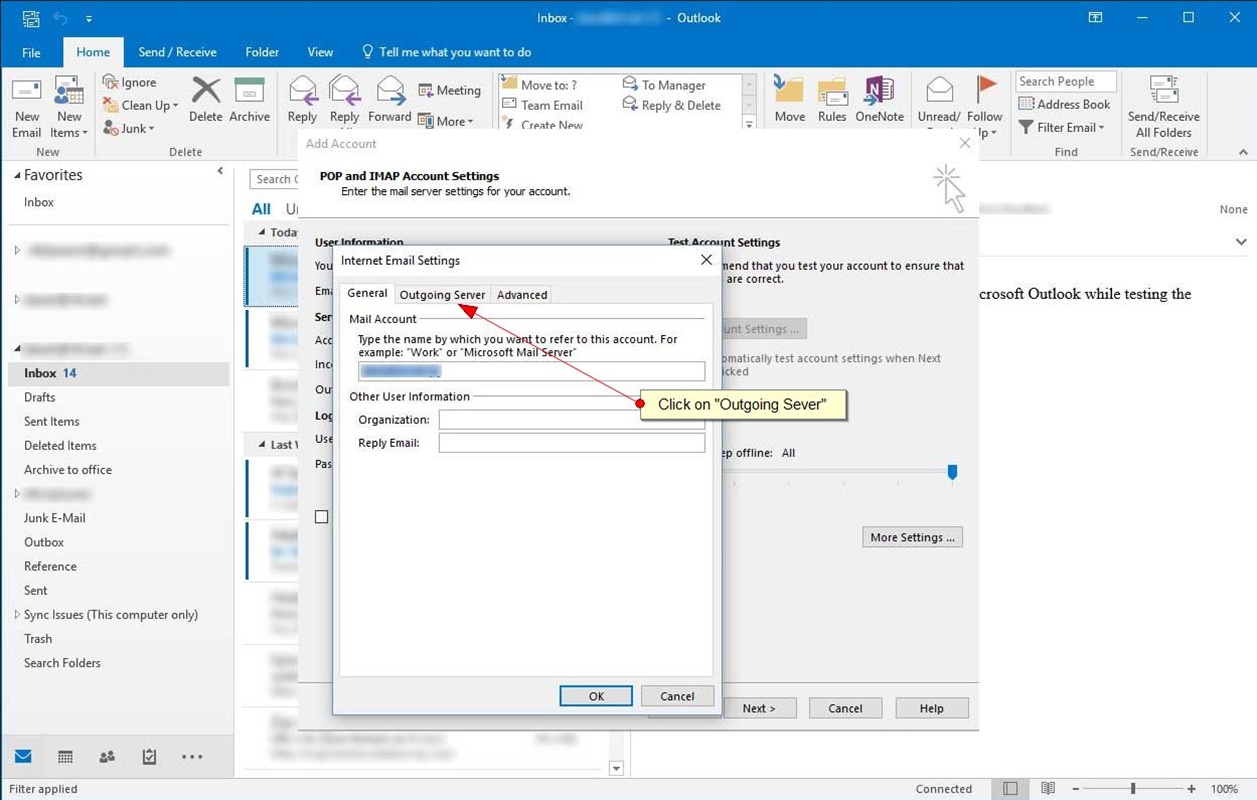The height and width of the screenshot is (800, 1257).
Task: Open more navigation options (three dots)
Action: 192,757
